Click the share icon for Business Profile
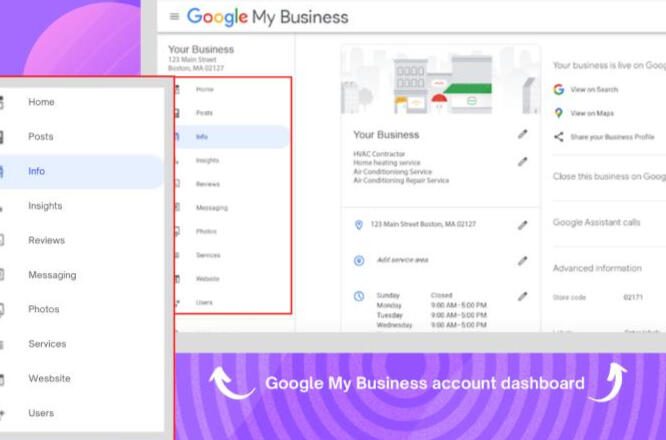The height and width of the screenshot is (440, 666). tap(559, 137)
